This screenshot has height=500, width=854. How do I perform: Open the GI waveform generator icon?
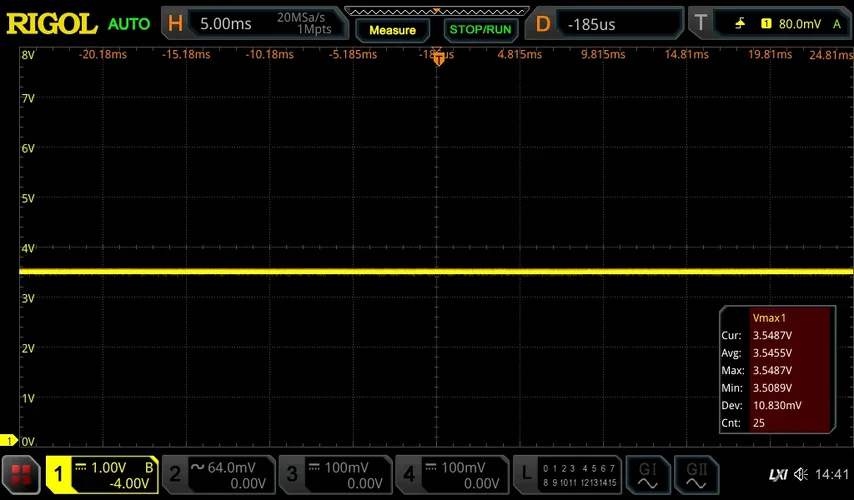point(648,475)
